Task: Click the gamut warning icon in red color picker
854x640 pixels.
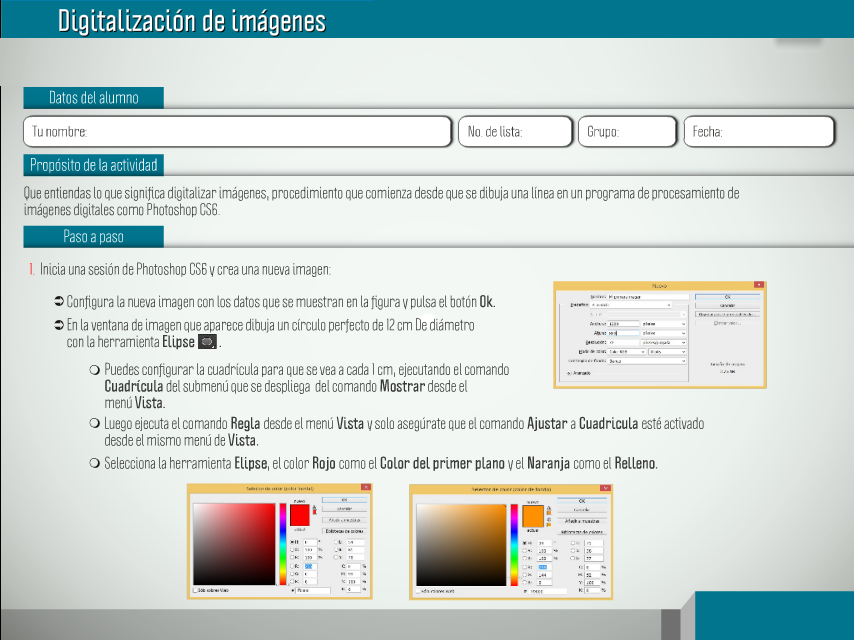Action: [316, 509]
